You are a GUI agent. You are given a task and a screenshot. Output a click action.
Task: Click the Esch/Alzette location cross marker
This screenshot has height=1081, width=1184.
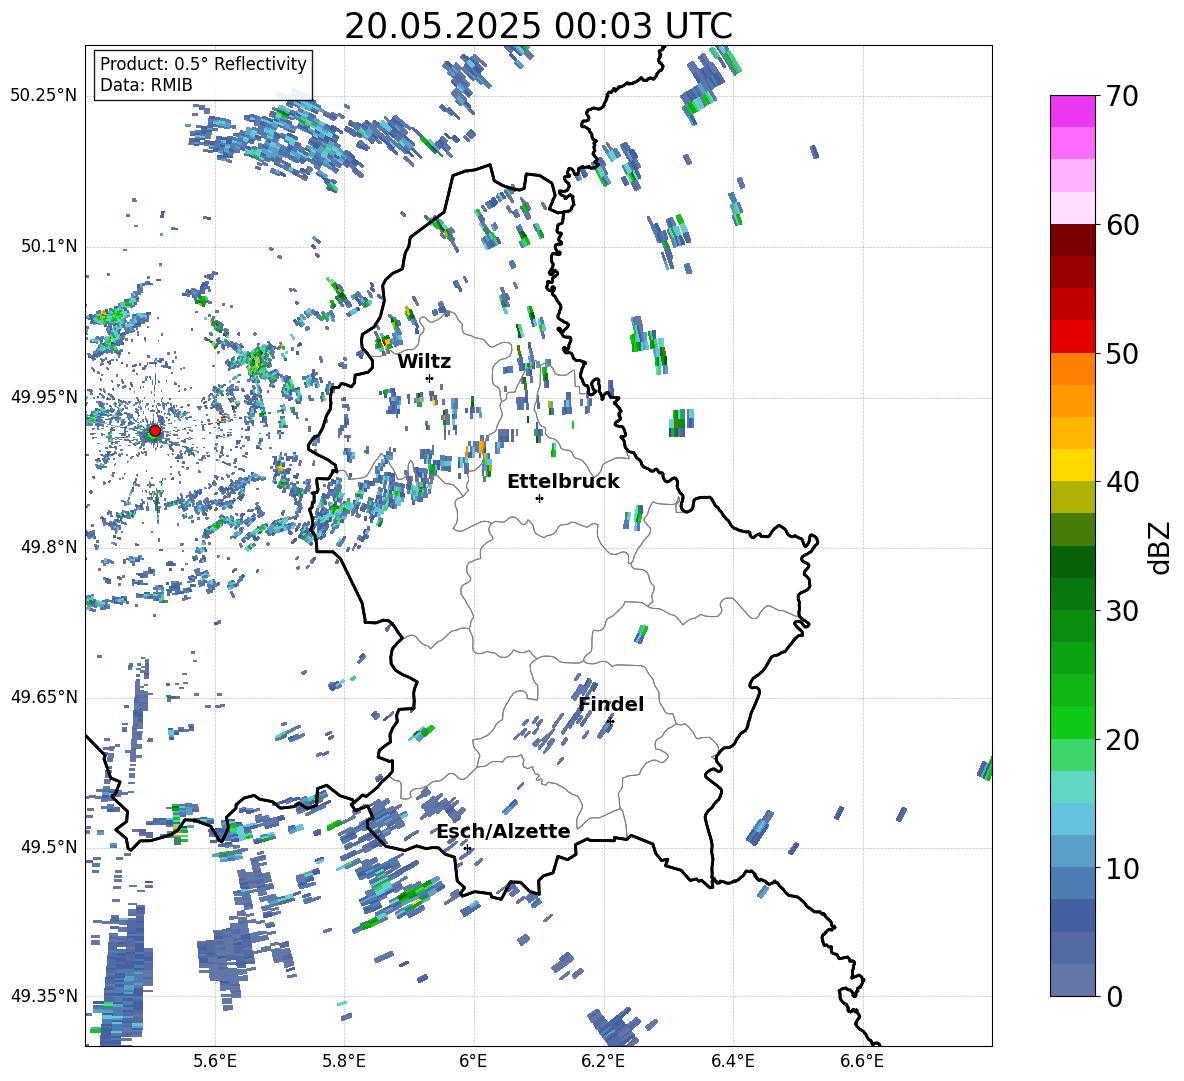coord(467,848)
